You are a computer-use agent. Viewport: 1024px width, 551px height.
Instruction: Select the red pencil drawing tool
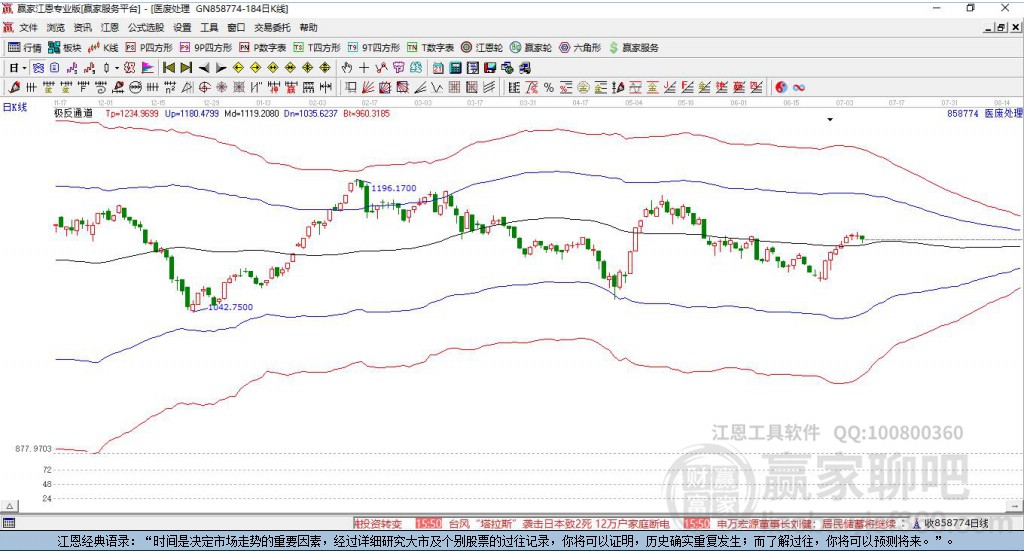point(14,87)
